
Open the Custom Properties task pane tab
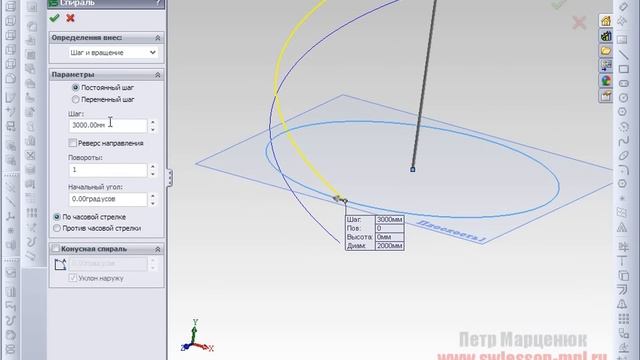click(x=606, y=96)
